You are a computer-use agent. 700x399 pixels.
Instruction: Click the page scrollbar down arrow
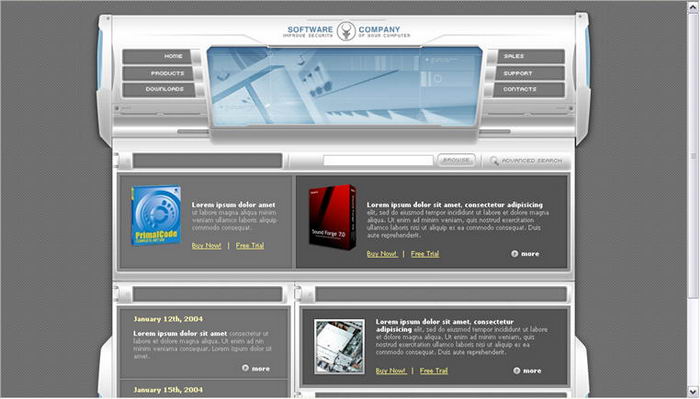(x=693, y=391)
